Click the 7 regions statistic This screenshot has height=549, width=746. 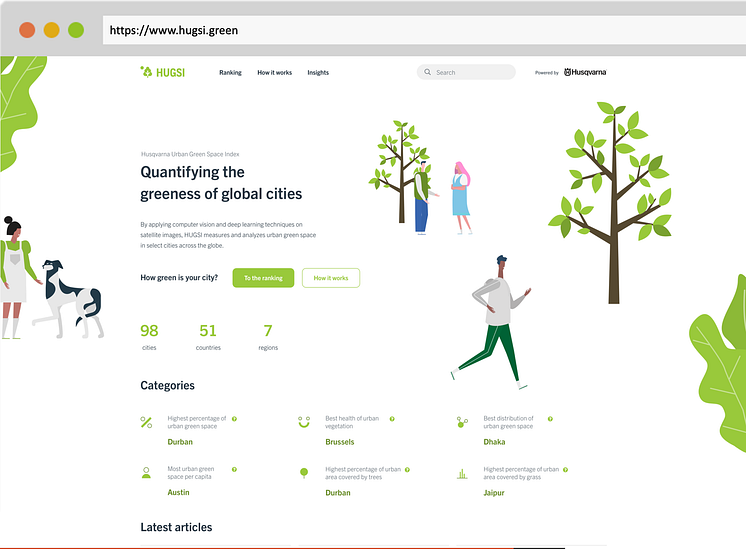268,336
